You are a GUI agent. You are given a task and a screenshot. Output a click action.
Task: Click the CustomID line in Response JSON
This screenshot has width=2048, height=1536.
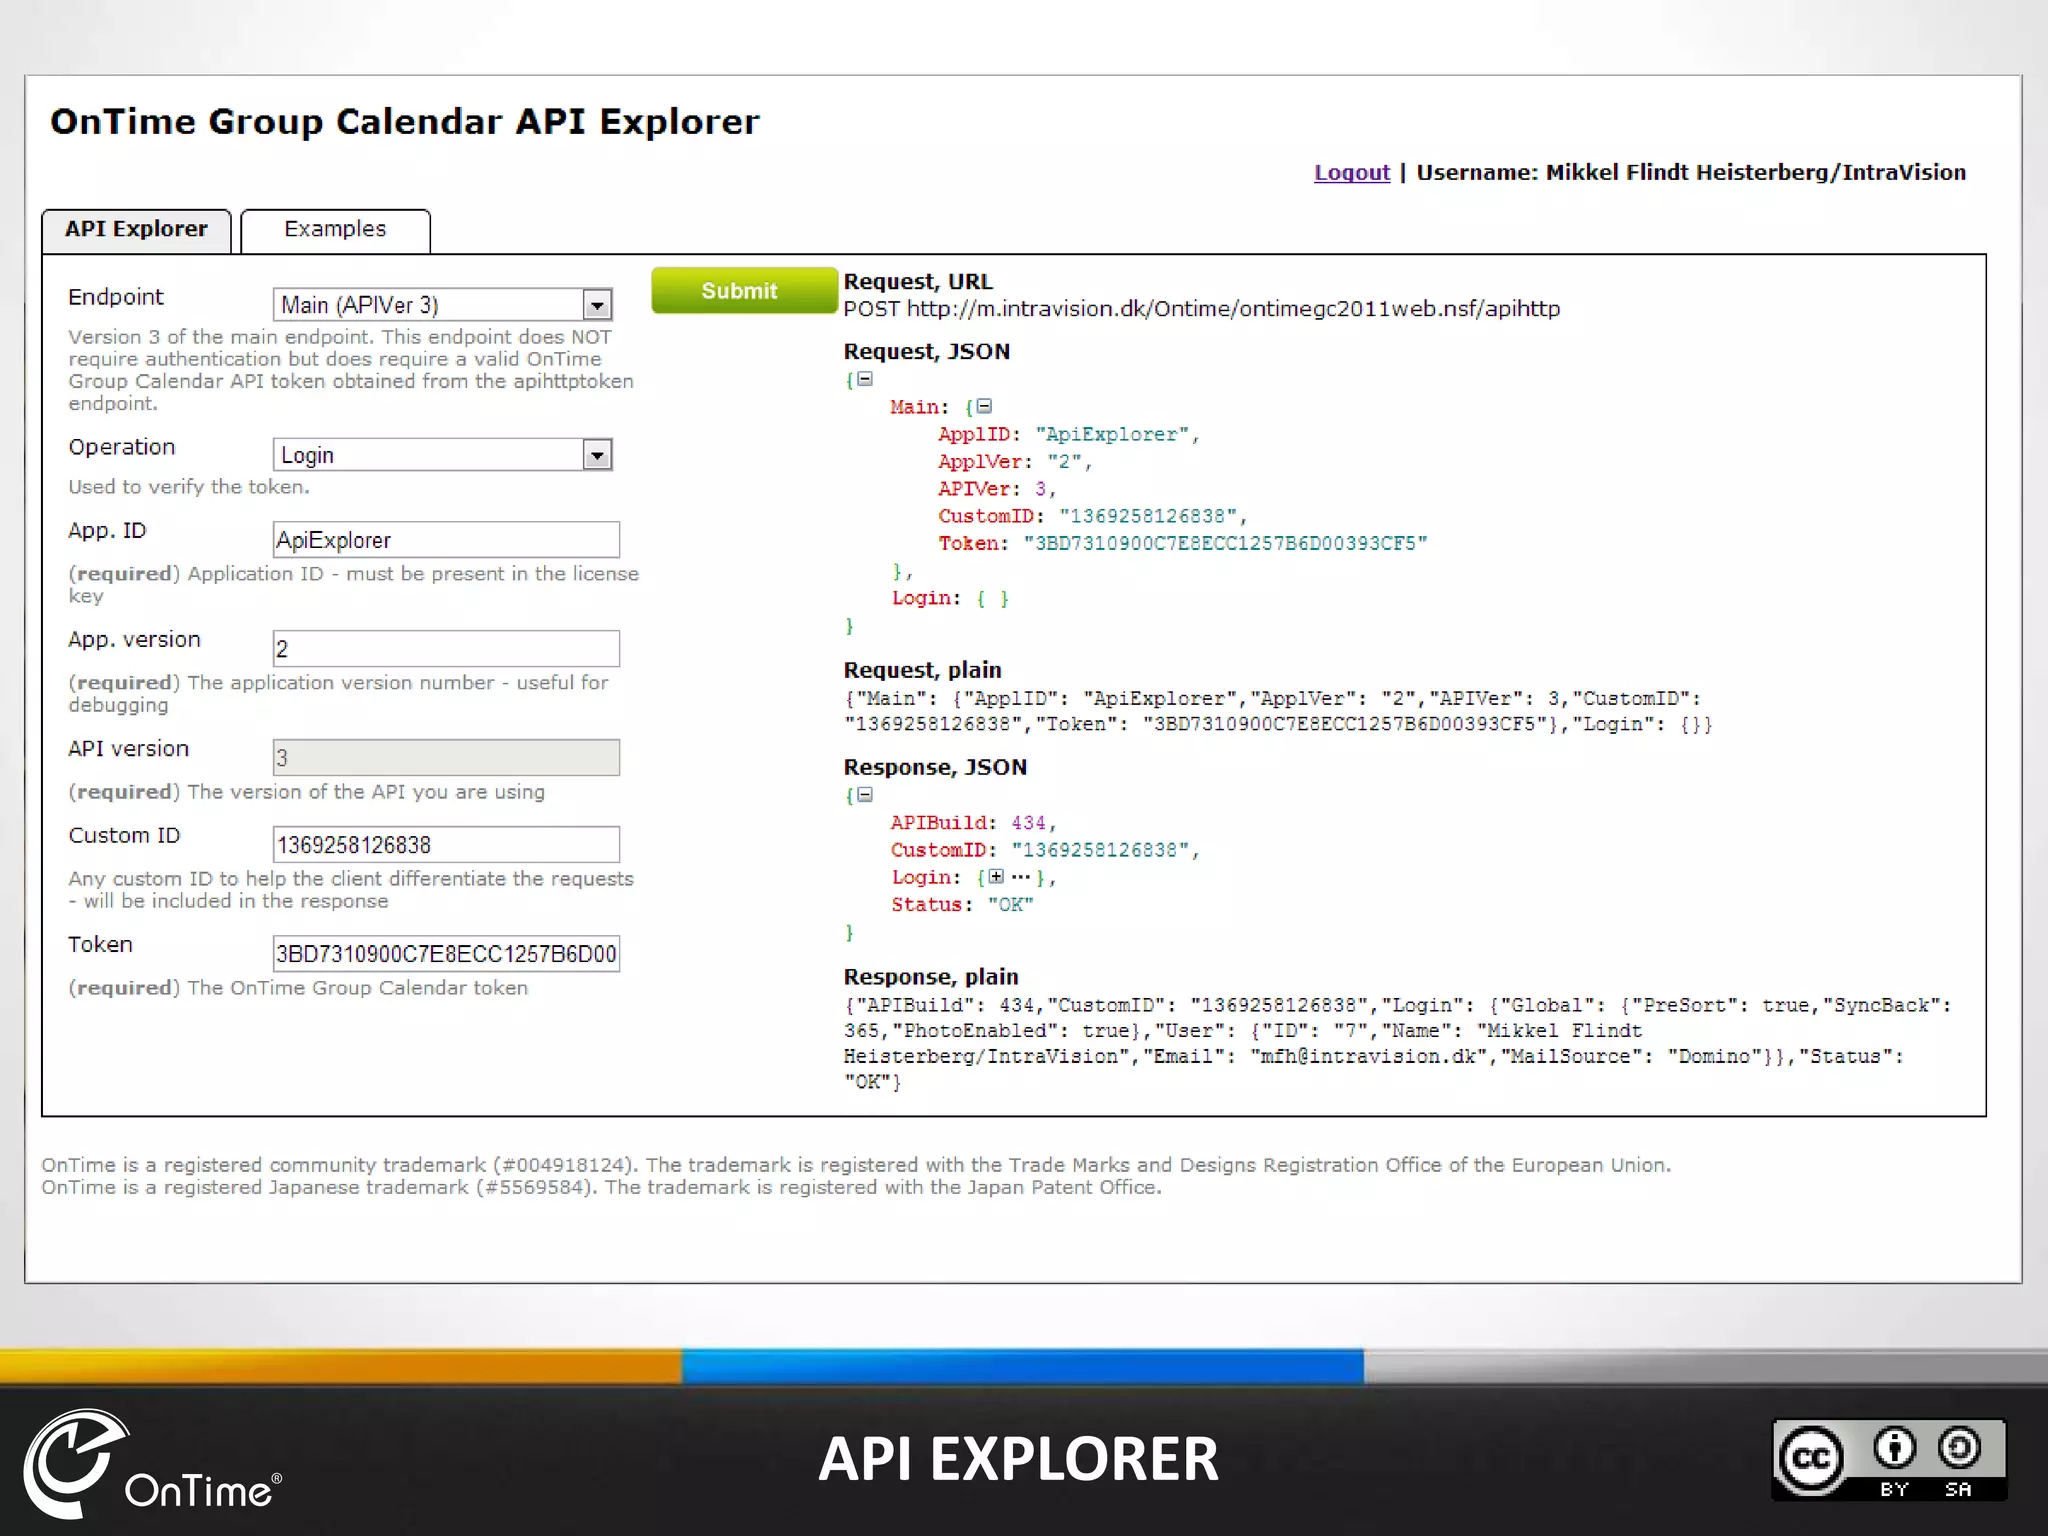[x=1045, y=849]
